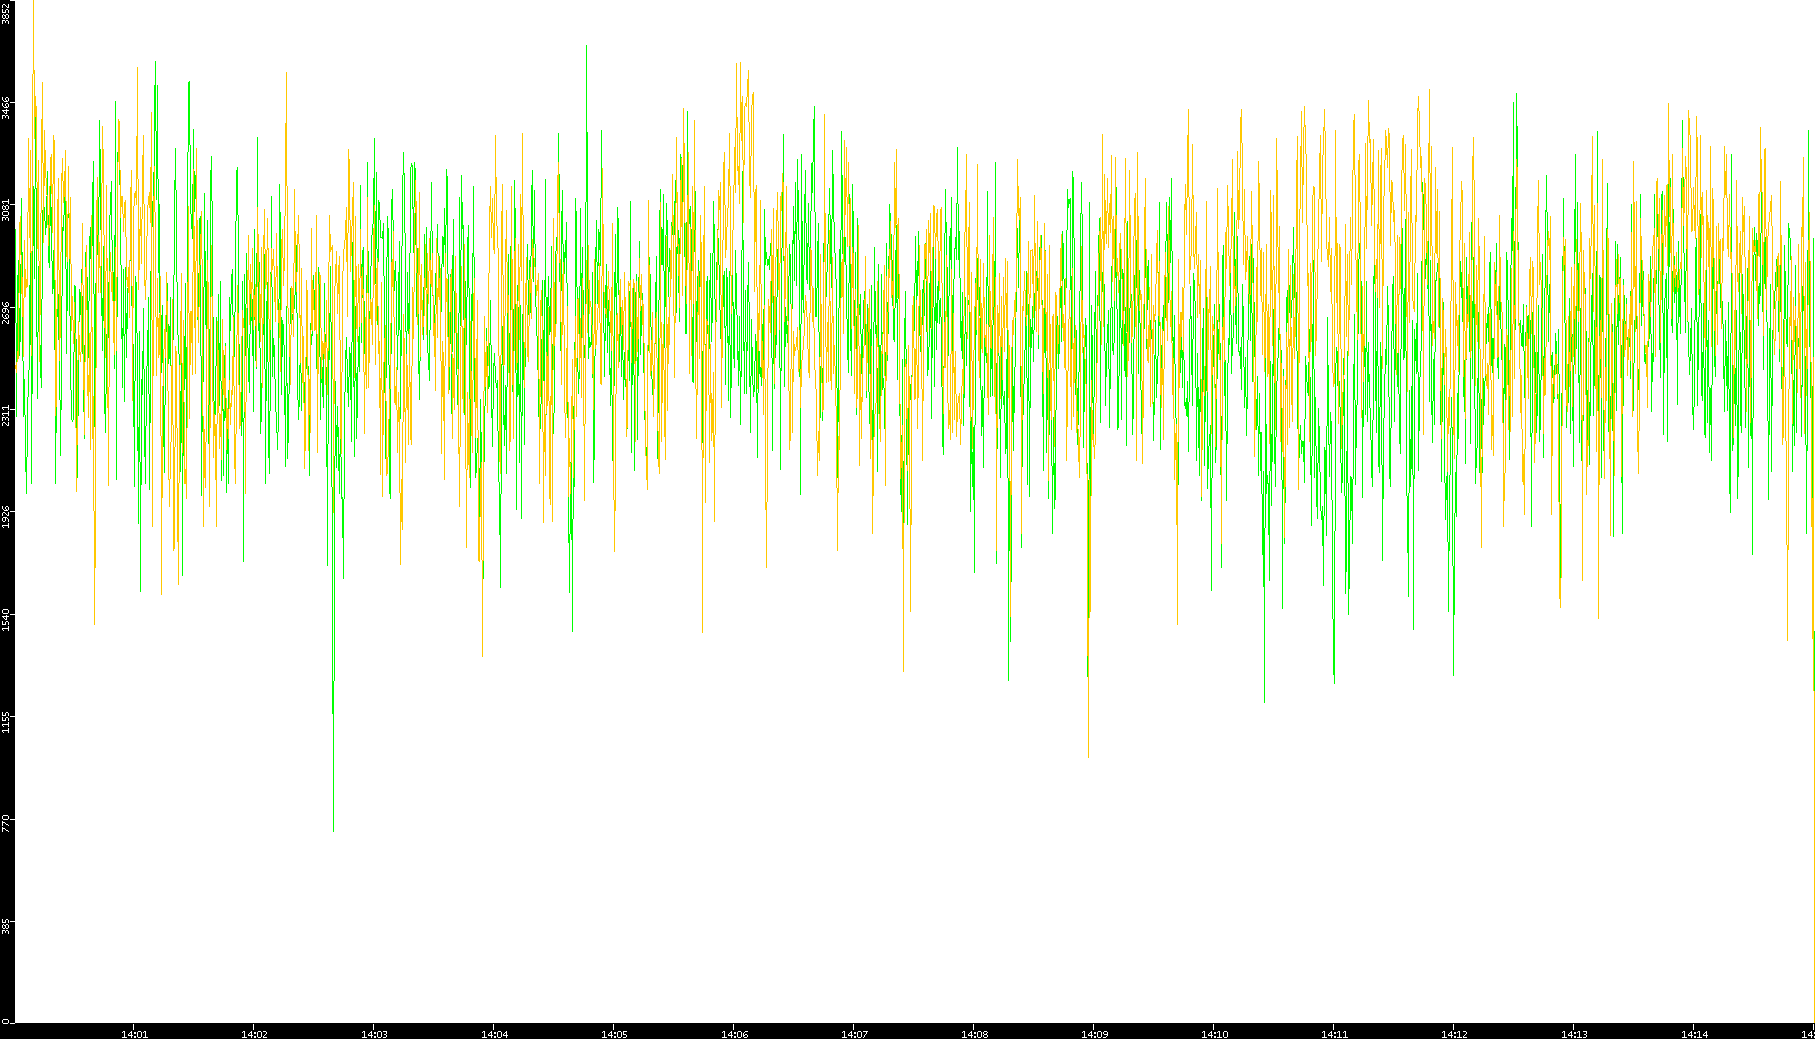Click the 3852 value on the vertical axis
This screenshot has height=1039, width=1815.
6,13
